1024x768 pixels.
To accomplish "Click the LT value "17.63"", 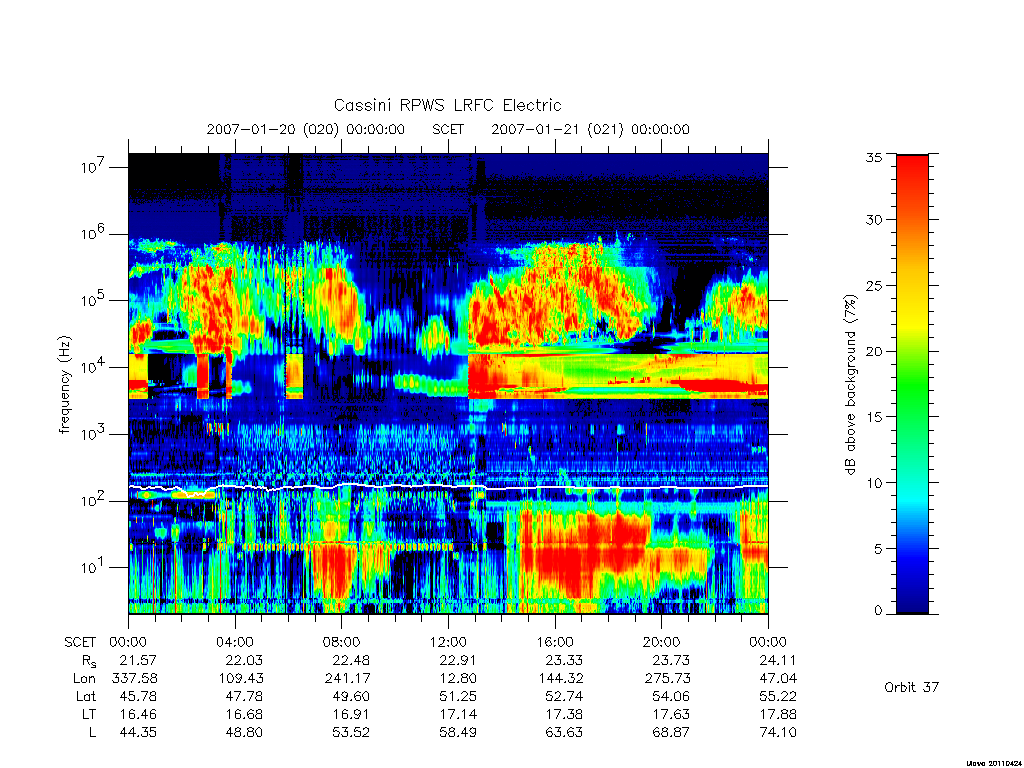I will point(671,714).
